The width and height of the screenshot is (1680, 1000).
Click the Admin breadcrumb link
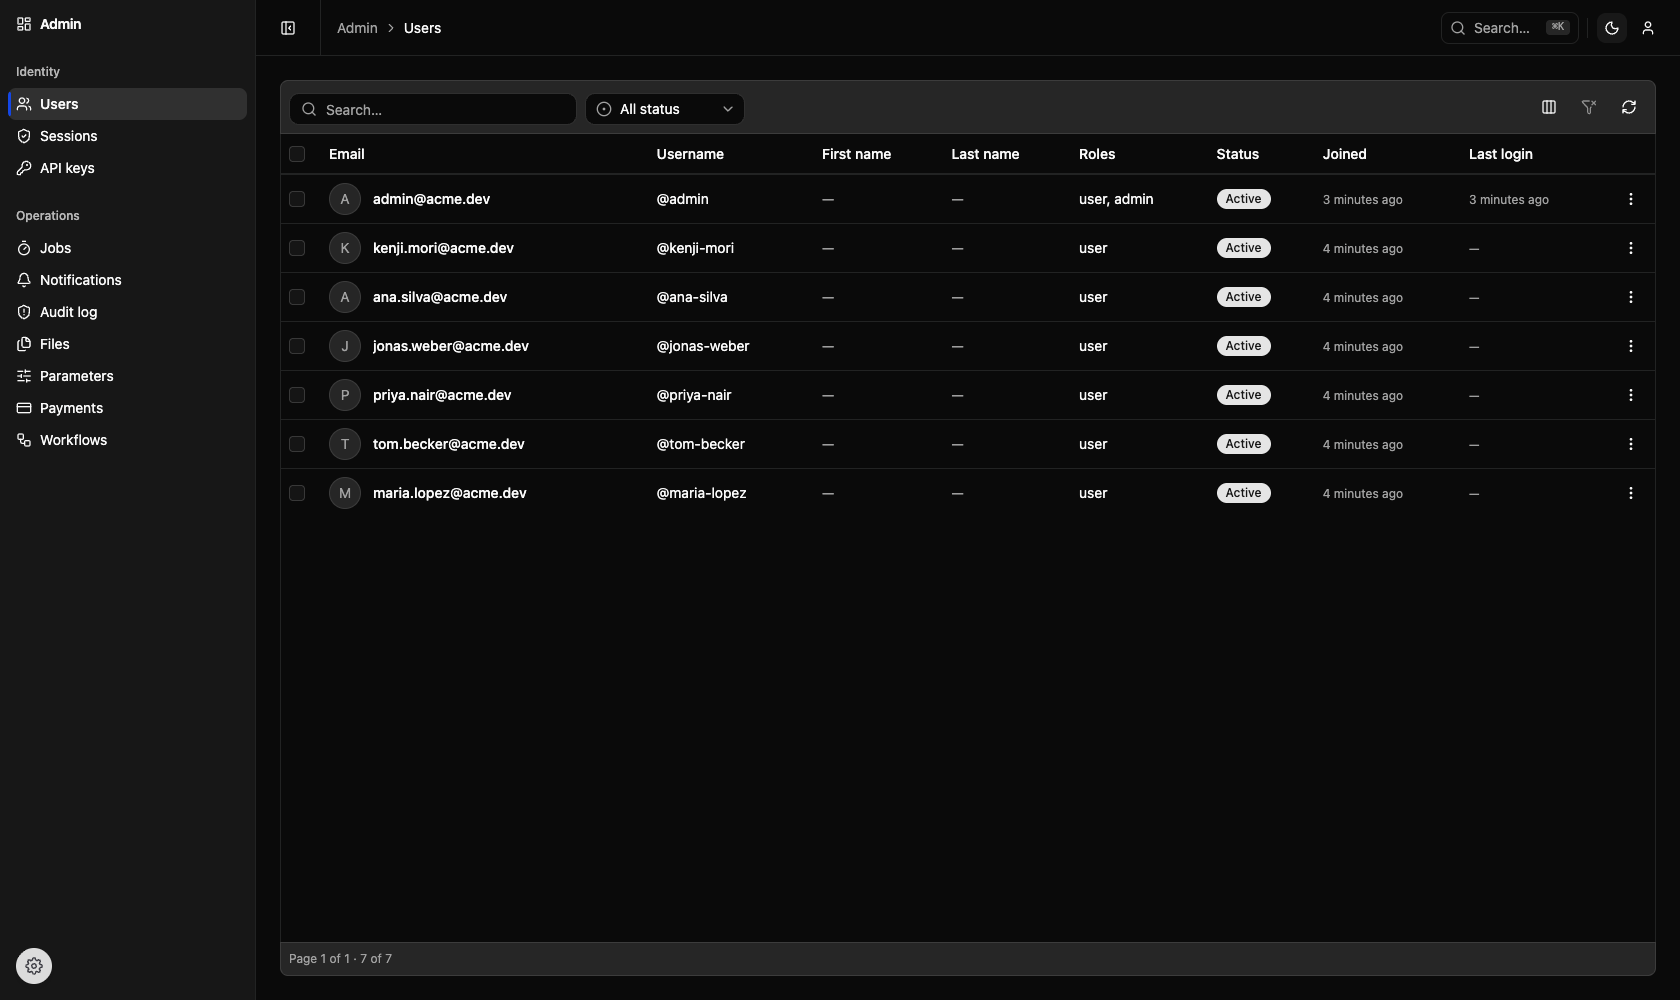[x=357, y=28]
